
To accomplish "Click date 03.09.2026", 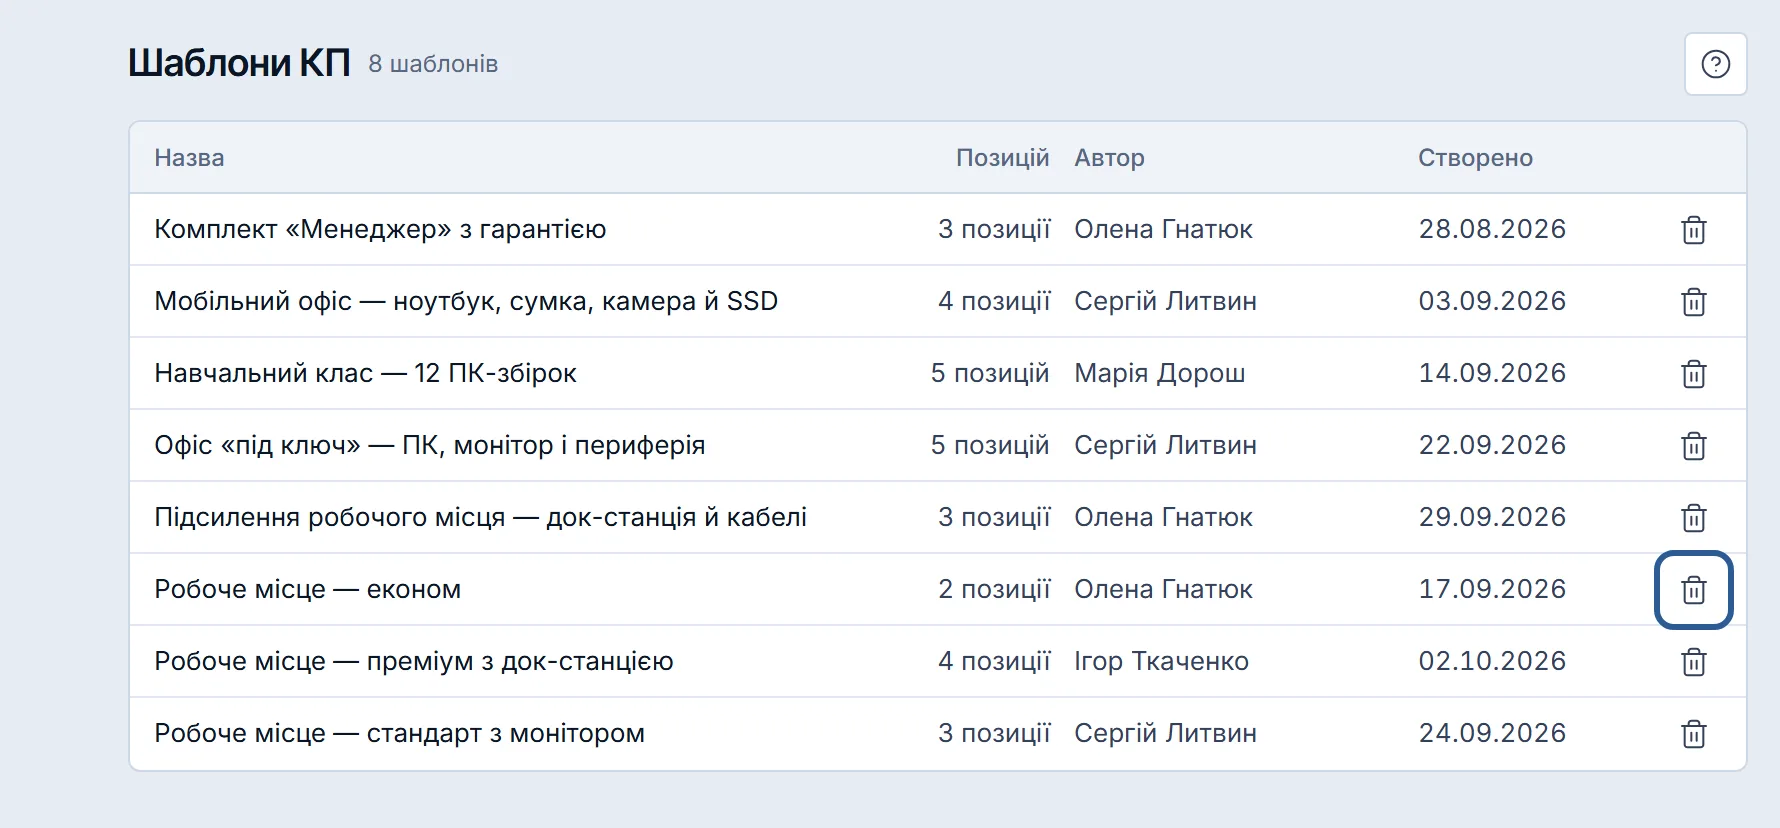I will click(1492, 301).
